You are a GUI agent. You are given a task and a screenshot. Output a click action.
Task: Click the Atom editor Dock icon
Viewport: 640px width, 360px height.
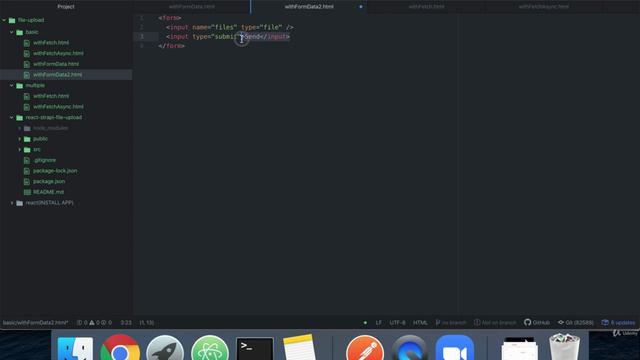pyautogui.click(x=210, y=348)
